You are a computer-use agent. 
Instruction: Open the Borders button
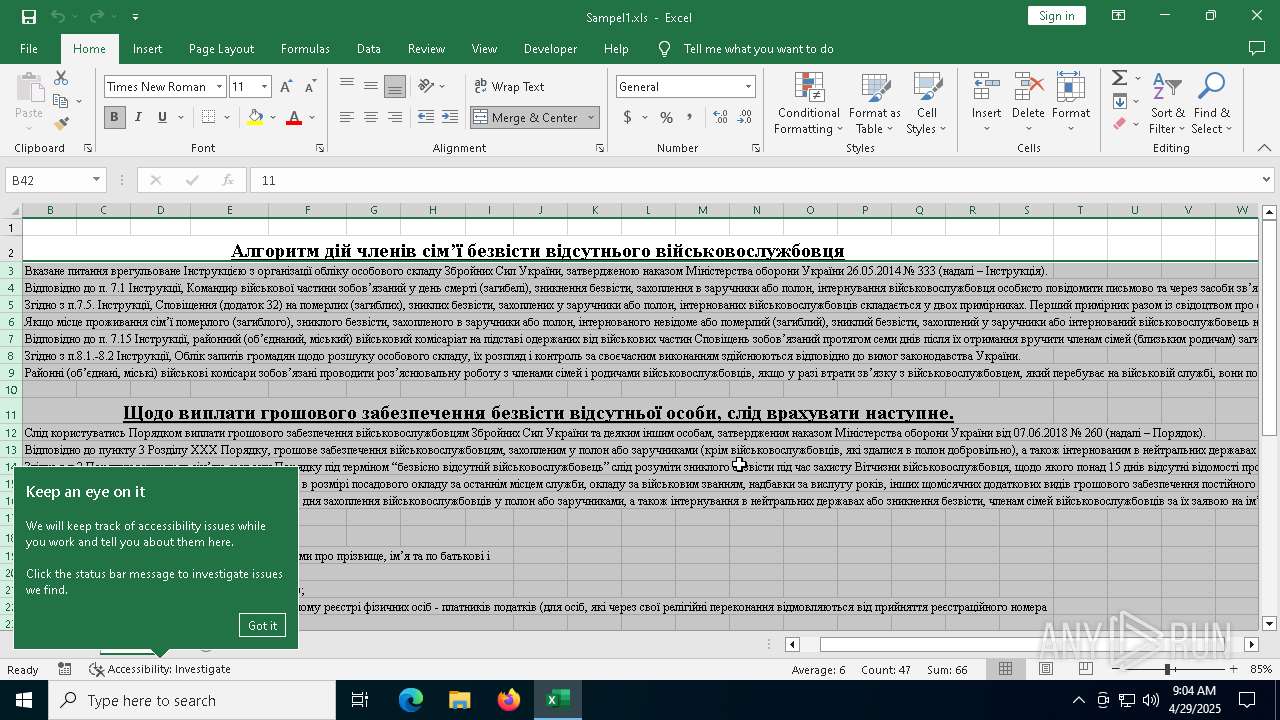207,117
